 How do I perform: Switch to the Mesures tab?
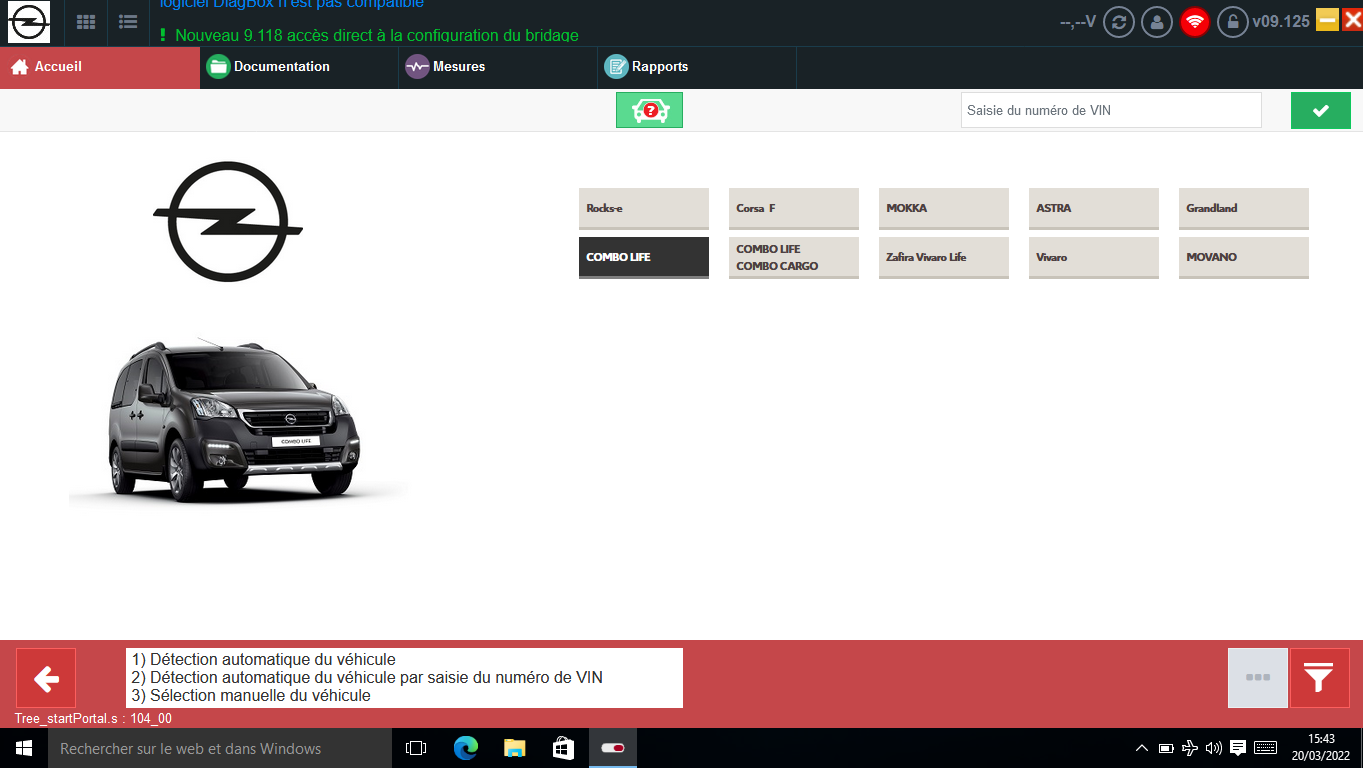498,67
